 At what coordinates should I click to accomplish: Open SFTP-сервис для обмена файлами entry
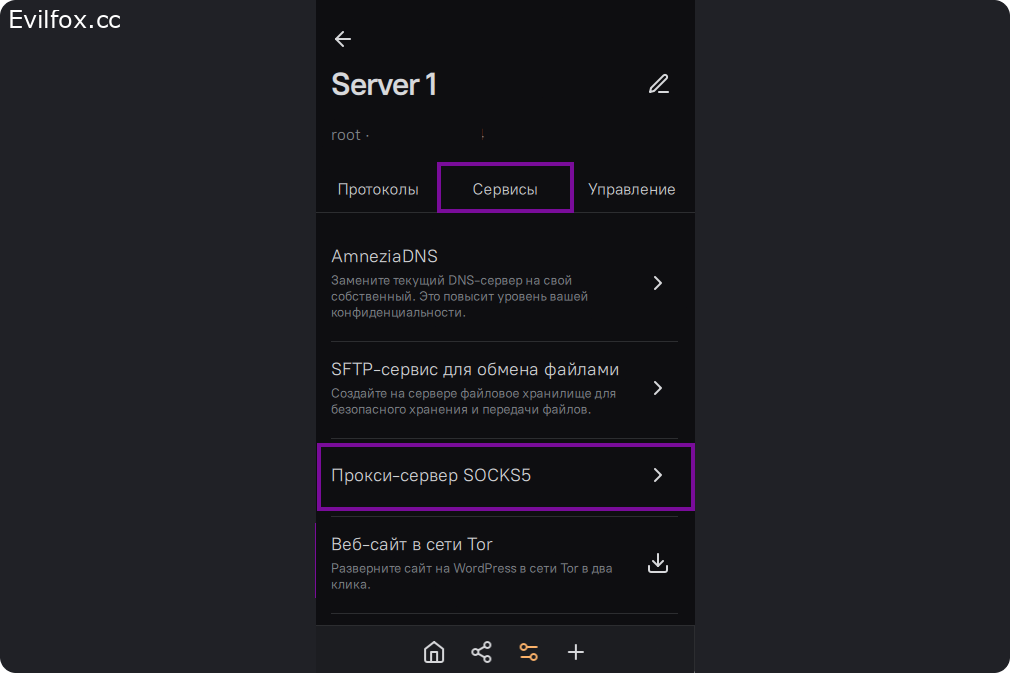[475, 370]
